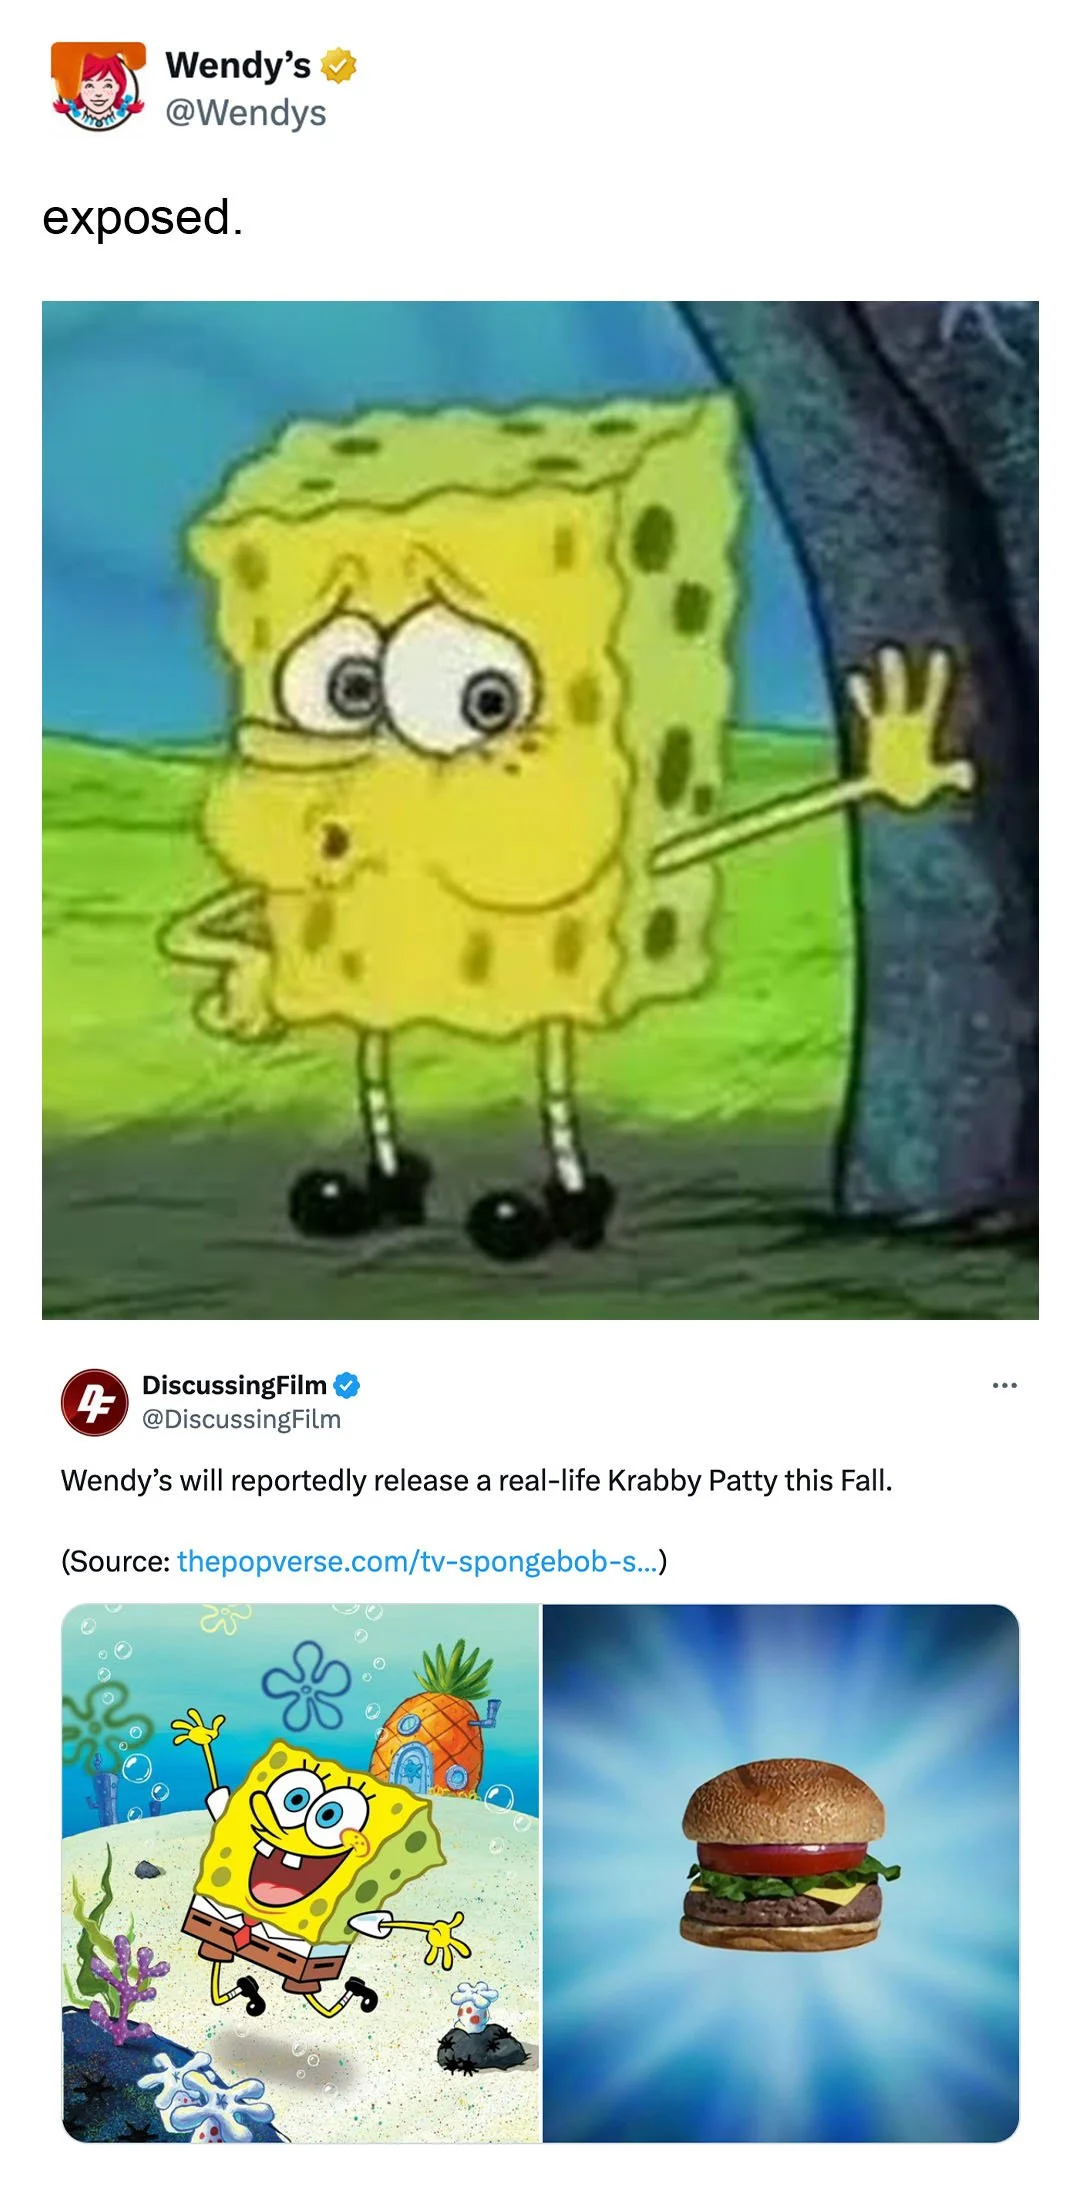Viewport: 1080px width, 2199px height.
Task: Open the Wendy's profile avatar
Action: (x=98, y=87)
